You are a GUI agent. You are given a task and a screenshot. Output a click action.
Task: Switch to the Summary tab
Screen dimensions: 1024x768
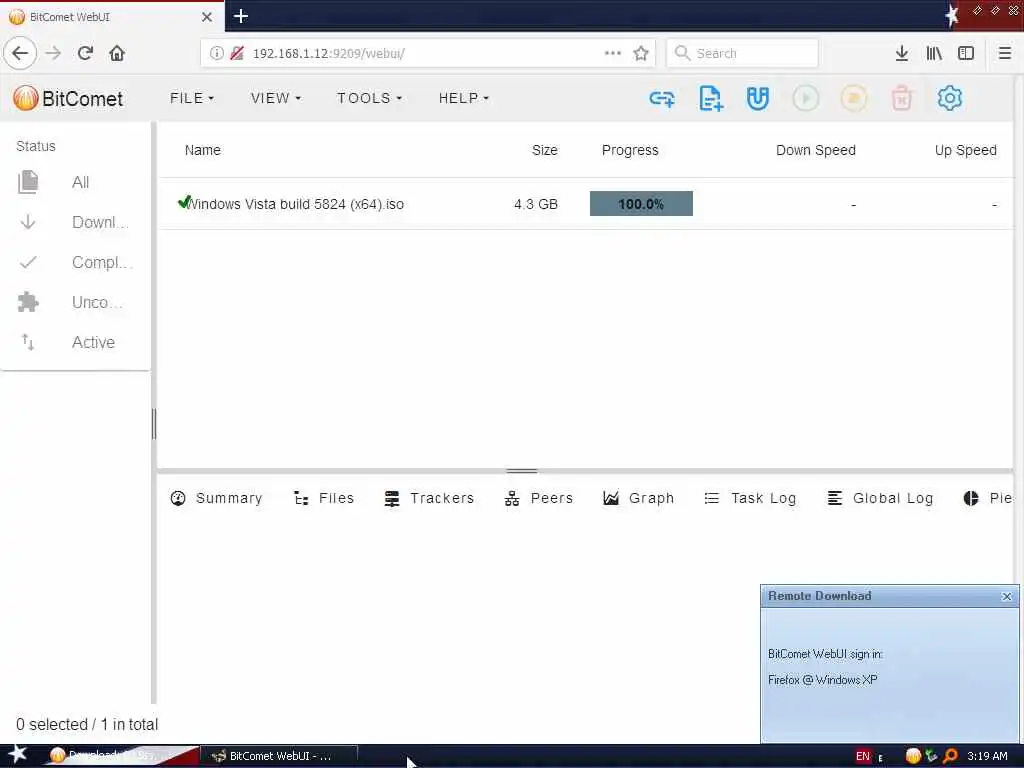(x=216, y=498)
